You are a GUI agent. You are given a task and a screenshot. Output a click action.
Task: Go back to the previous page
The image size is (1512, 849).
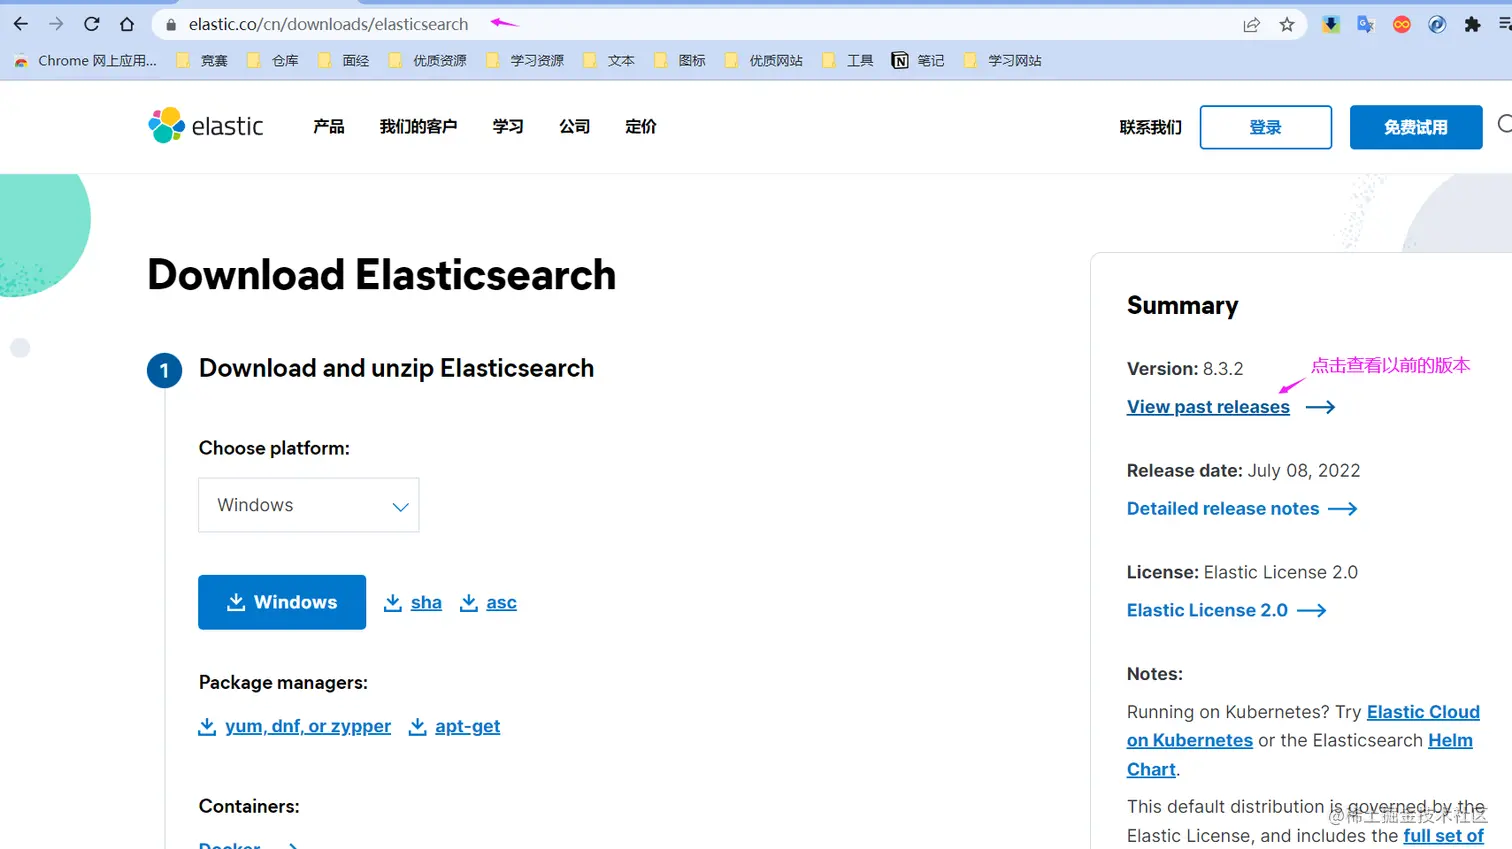pos(21,24)
